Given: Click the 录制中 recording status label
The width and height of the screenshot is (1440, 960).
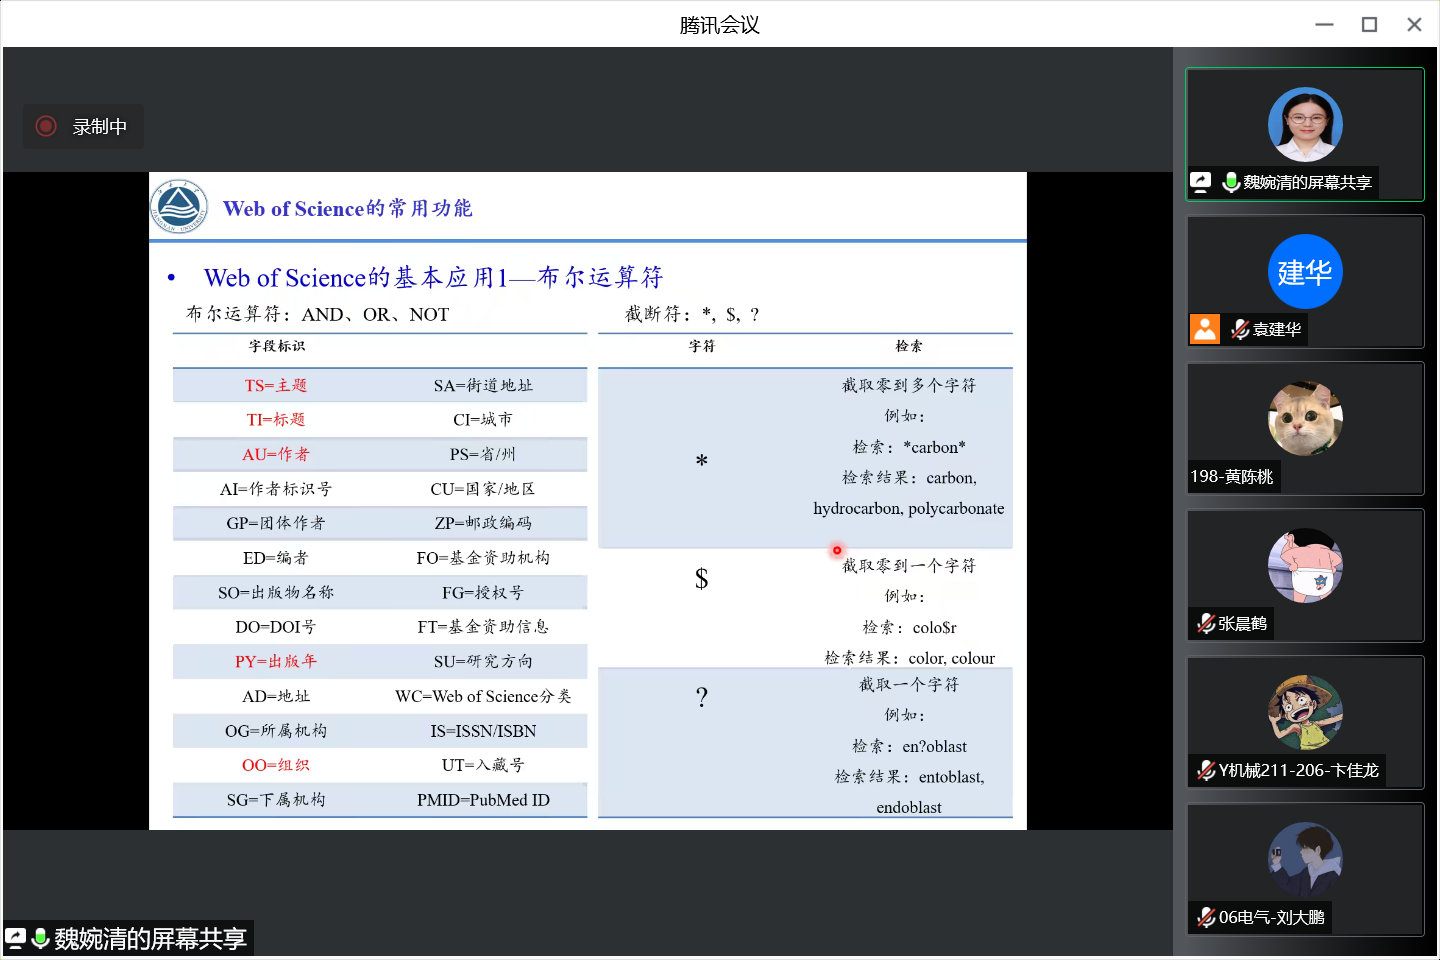Looking at the screenshot, I should coord(99,127).
